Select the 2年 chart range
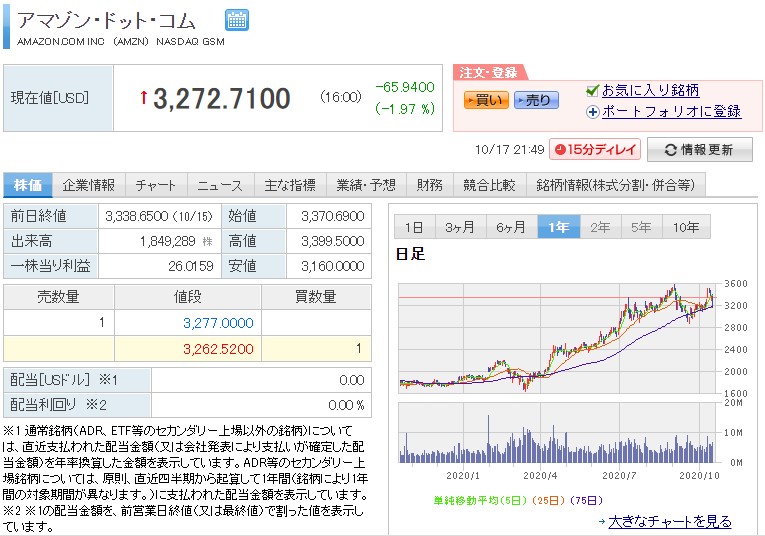Image resolution: width=765 pixels, height=536 pixels. point(600,227)
